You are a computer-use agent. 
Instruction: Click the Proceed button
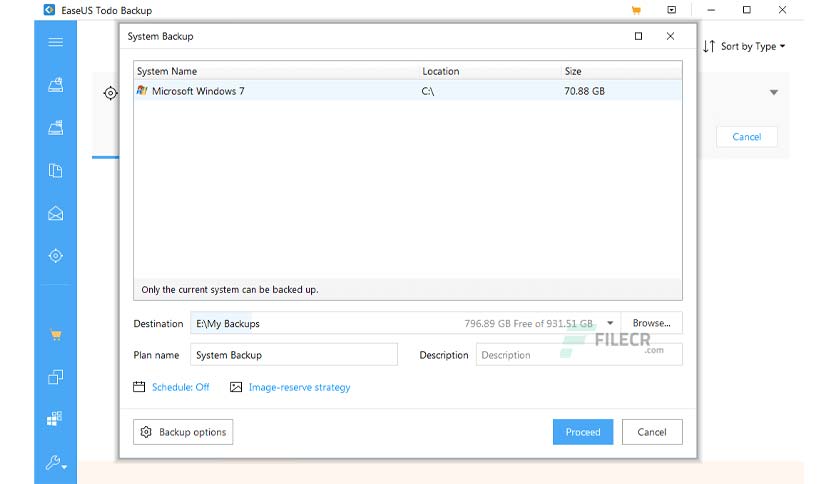pyautogui.click(x=583, y=432)
